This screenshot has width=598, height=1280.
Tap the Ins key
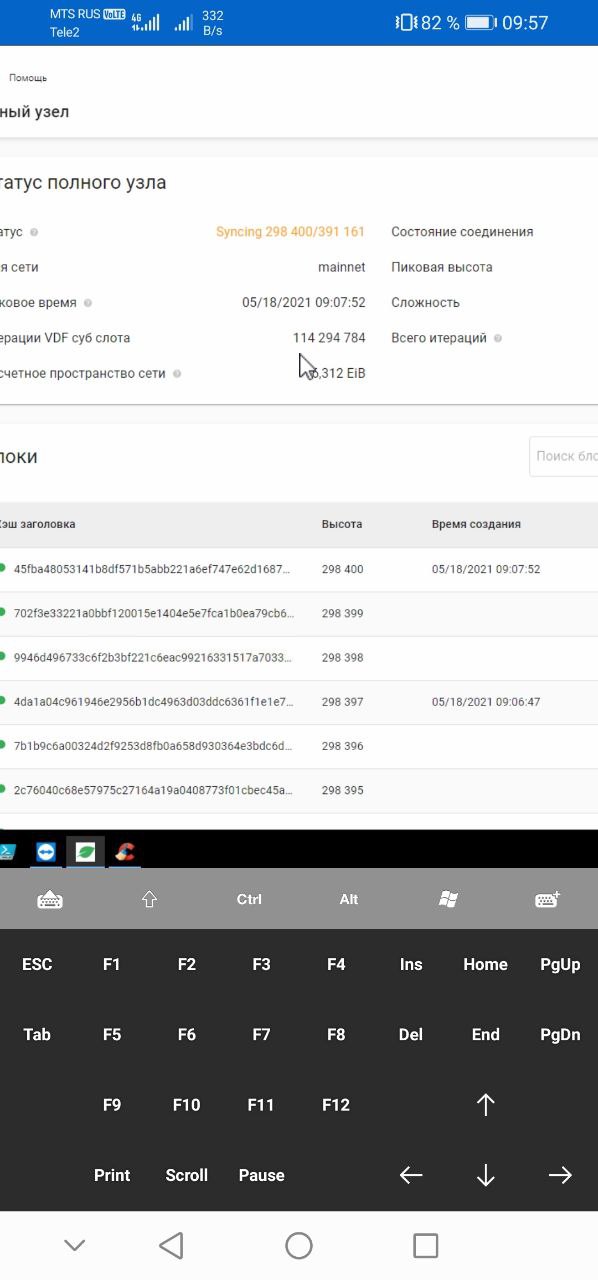coord(411,964)
